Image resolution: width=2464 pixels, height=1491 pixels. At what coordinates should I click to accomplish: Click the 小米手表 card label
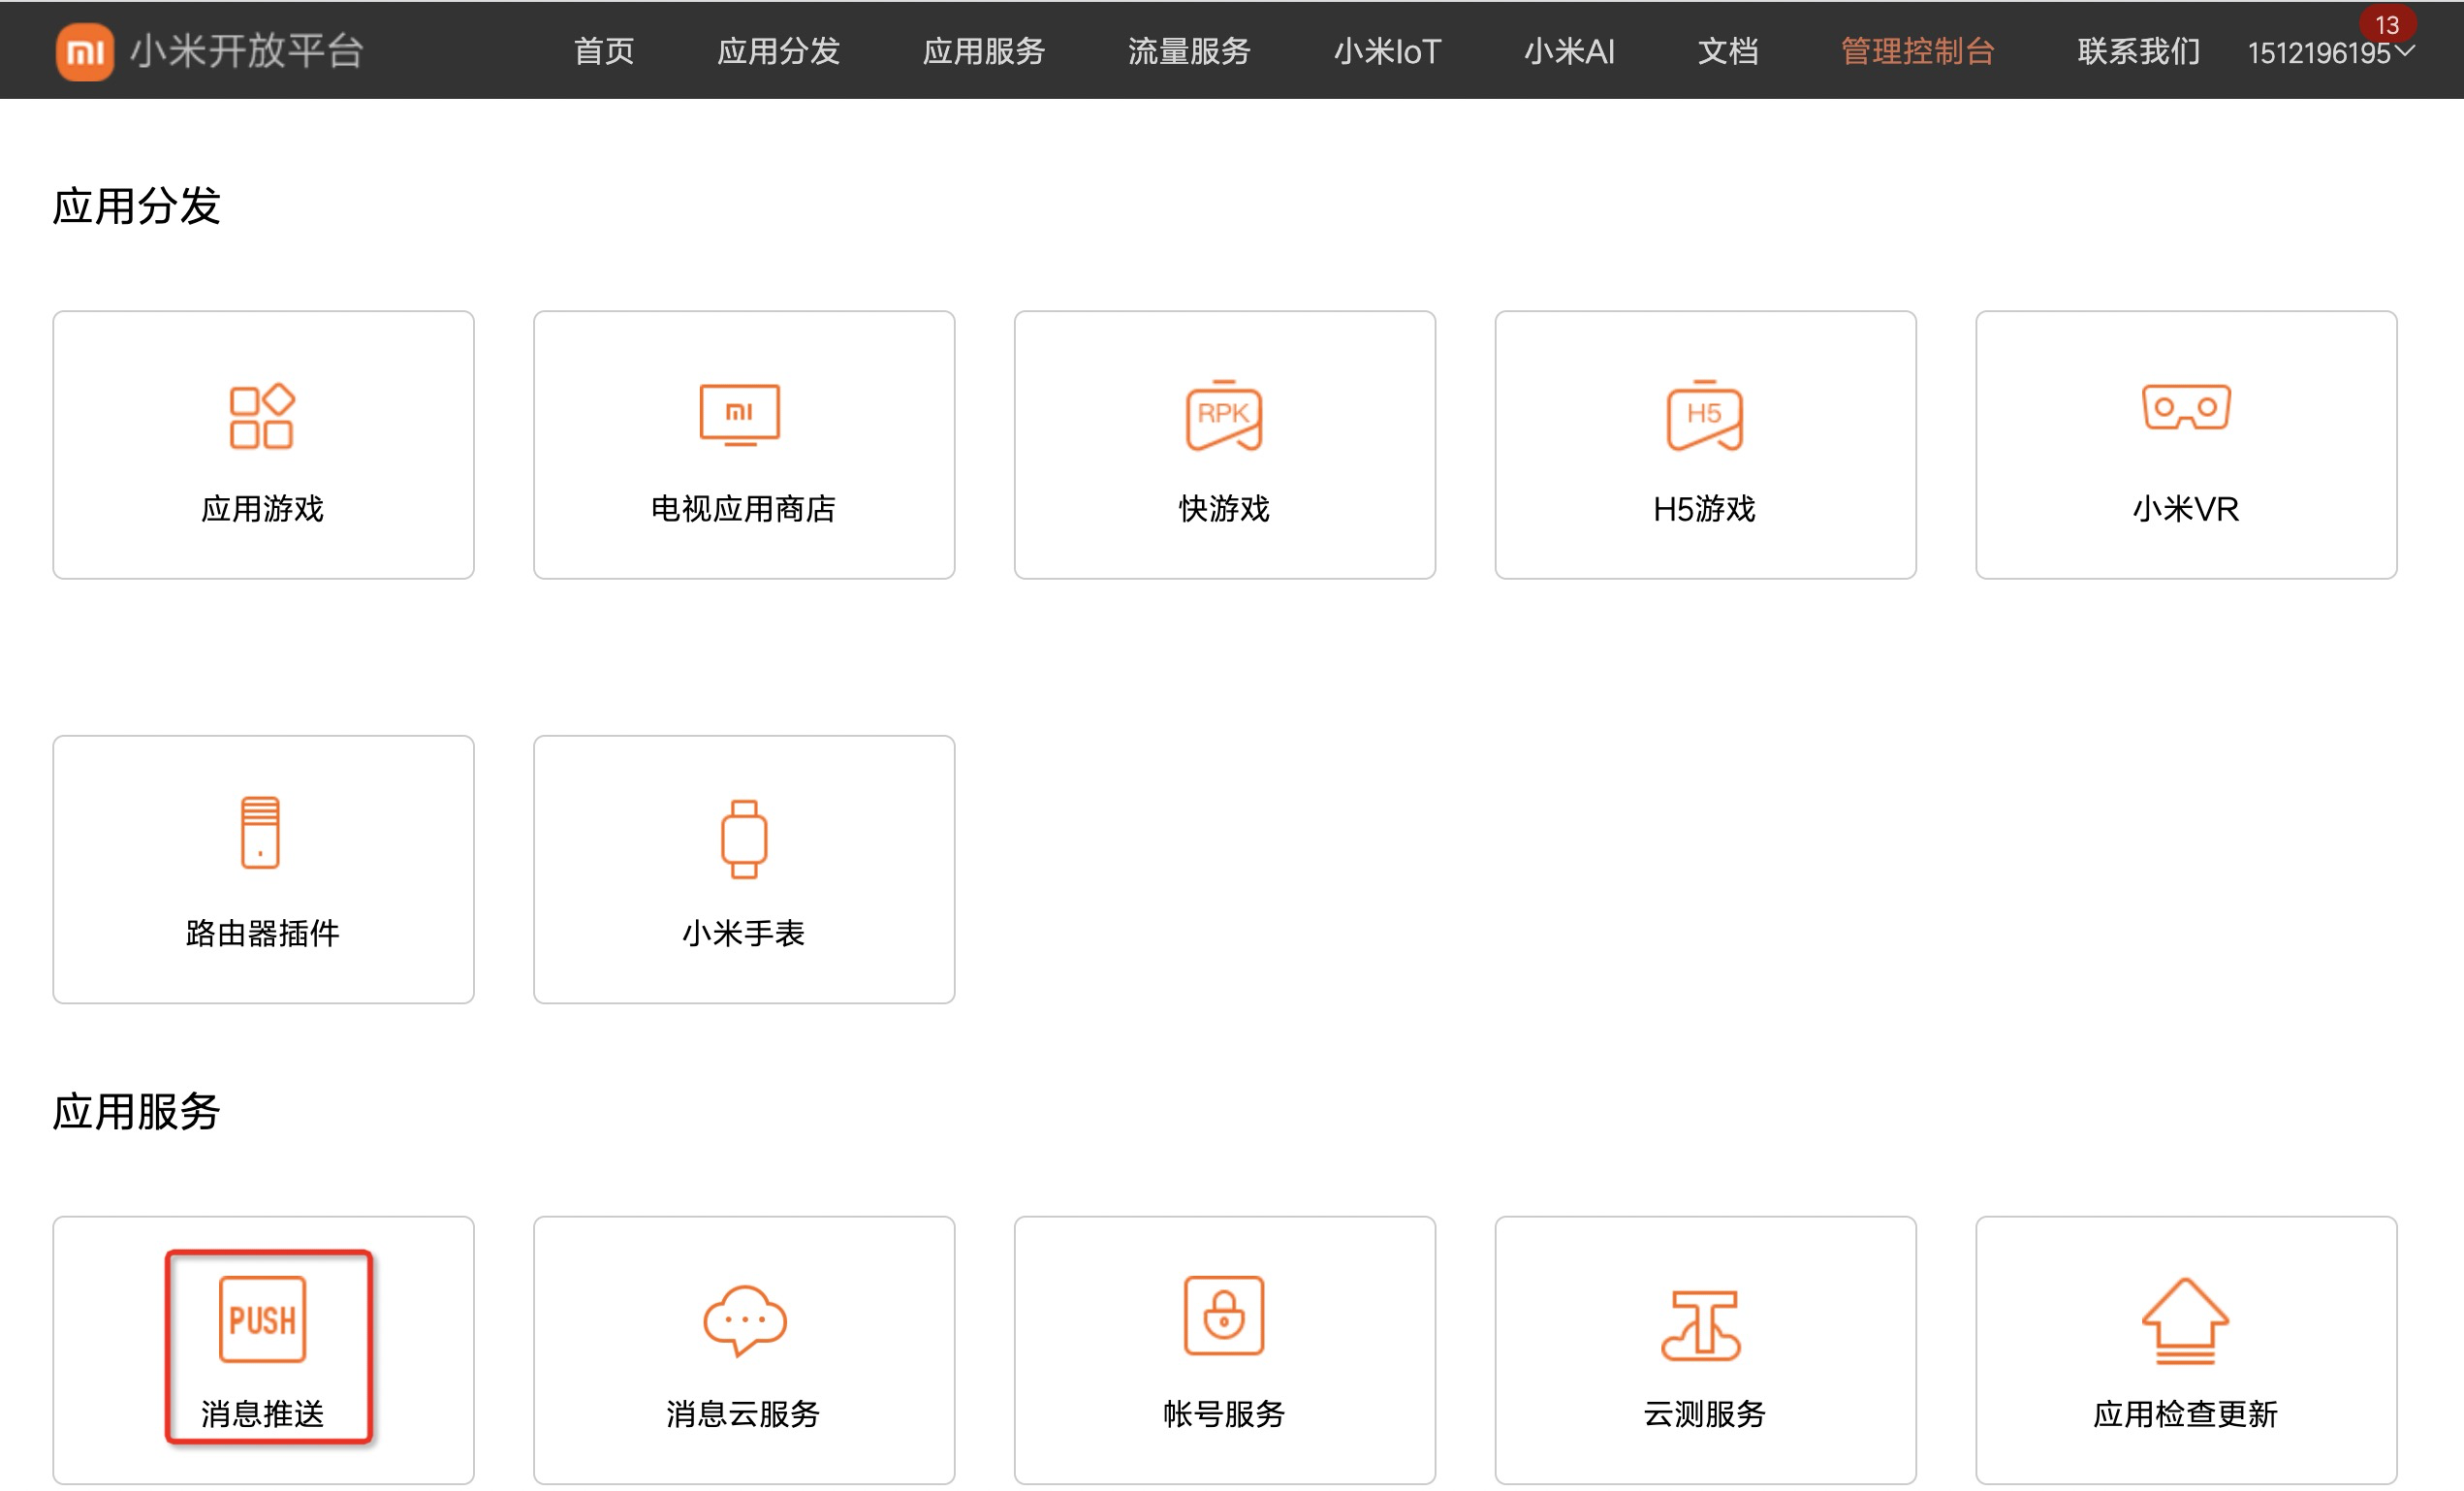[743, 933]
